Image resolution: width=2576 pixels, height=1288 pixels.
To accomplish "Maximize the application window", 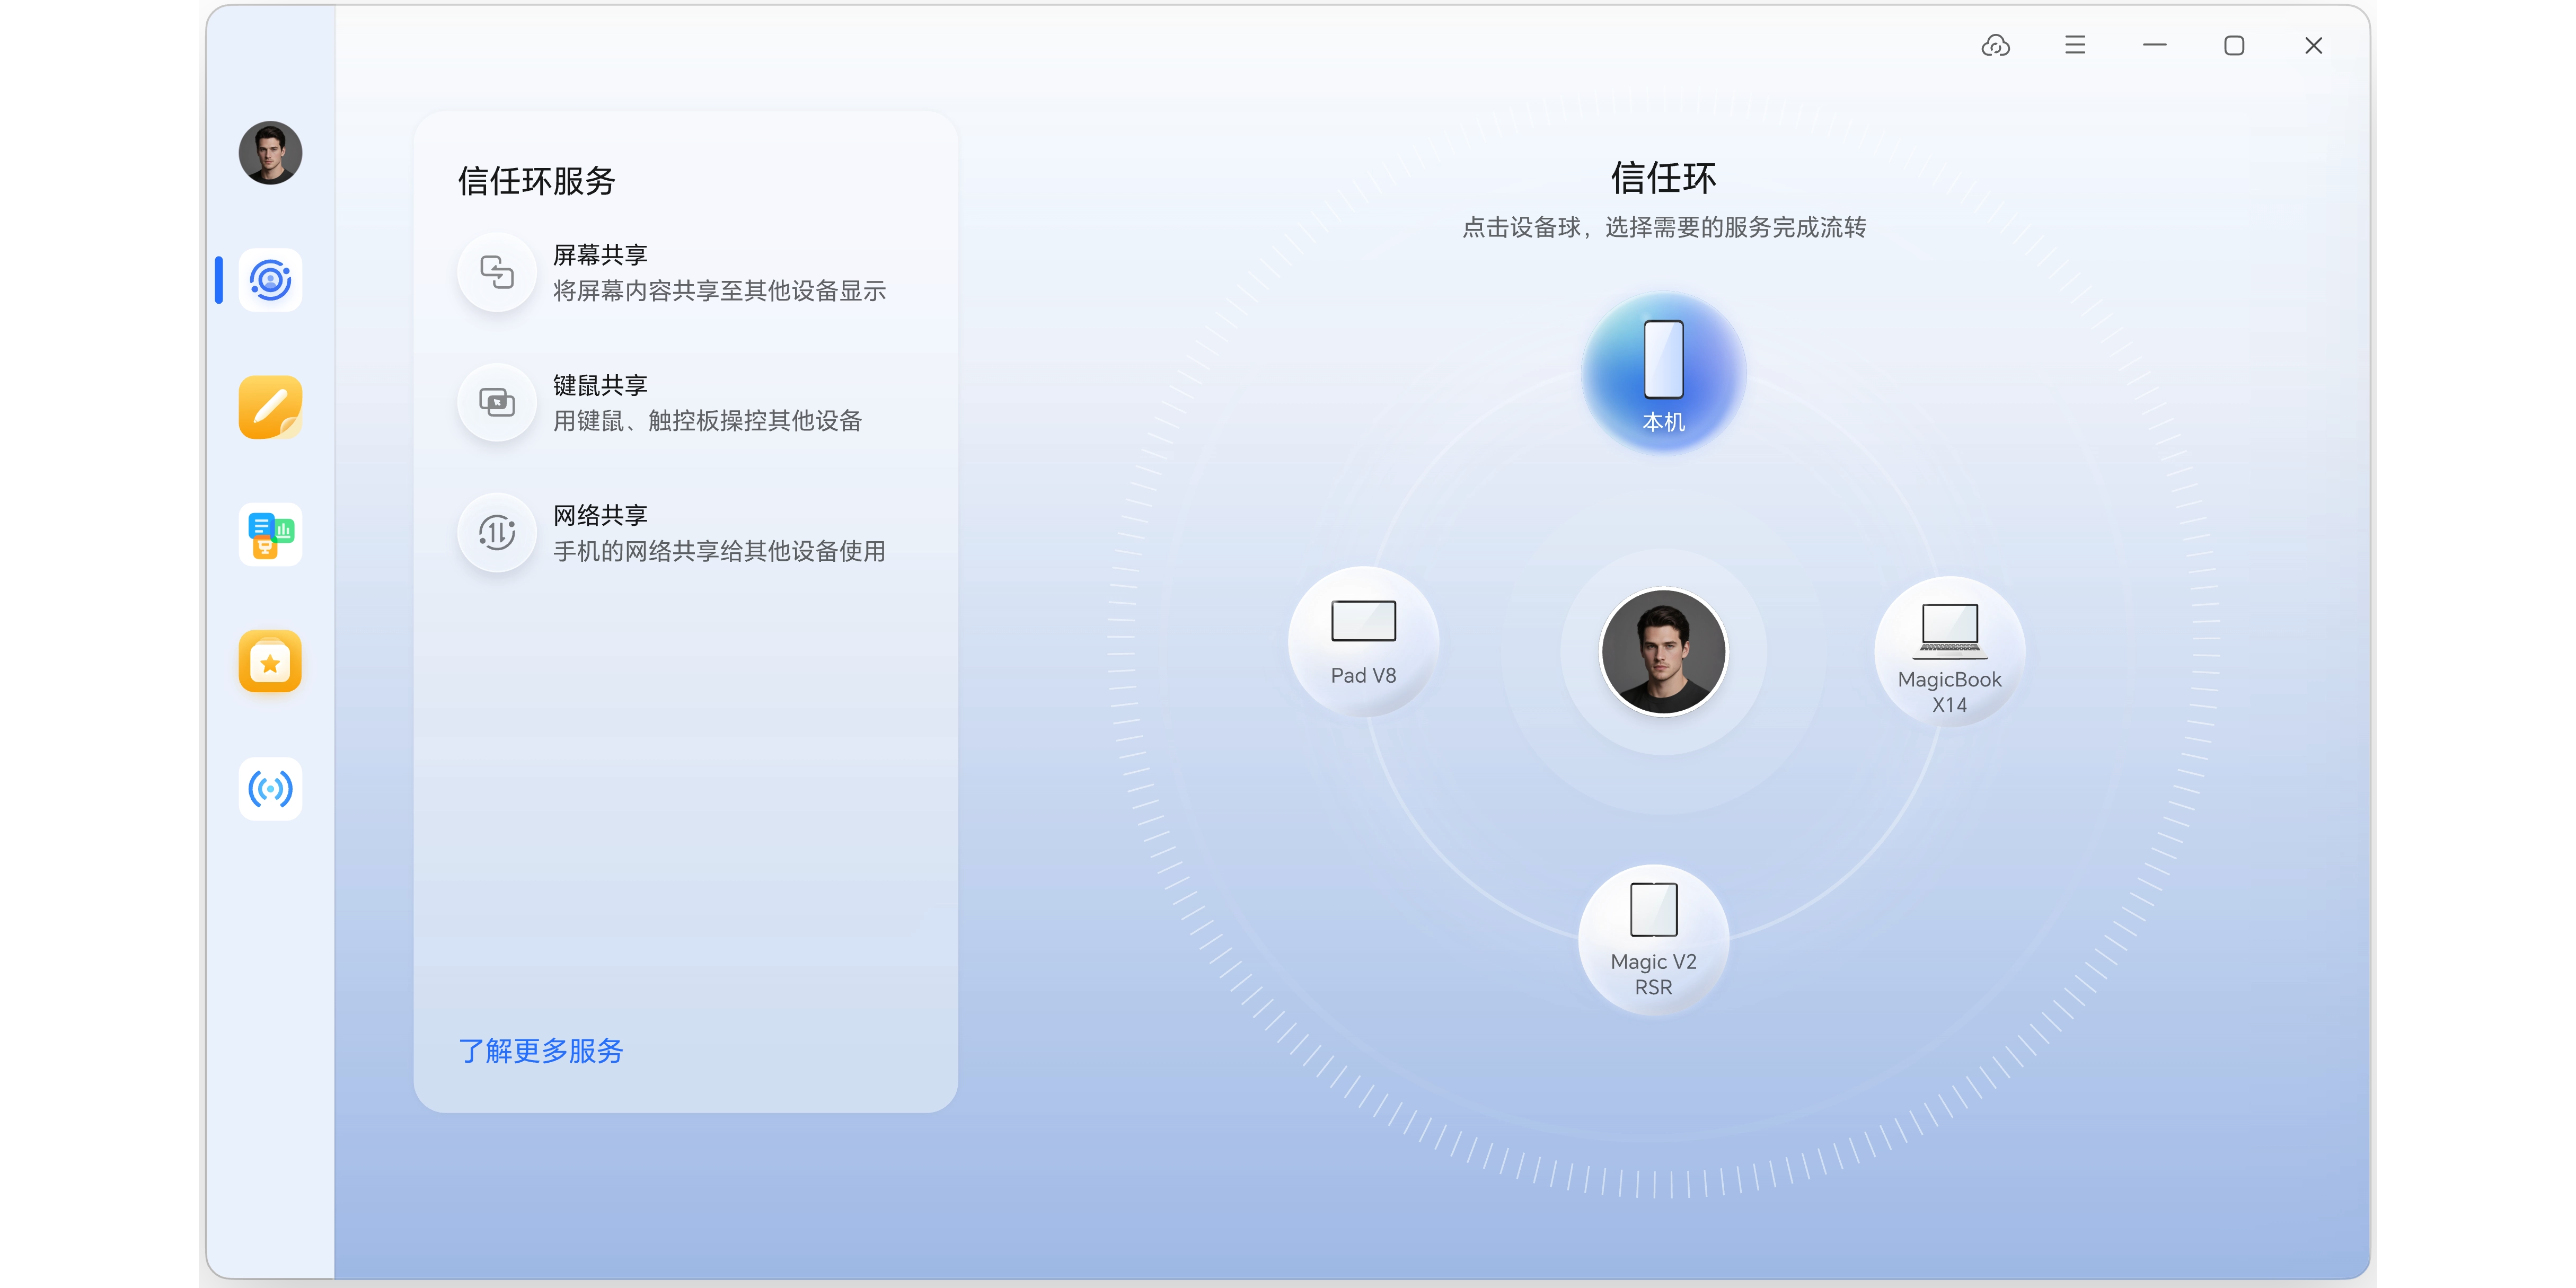I will (2234, 46).
